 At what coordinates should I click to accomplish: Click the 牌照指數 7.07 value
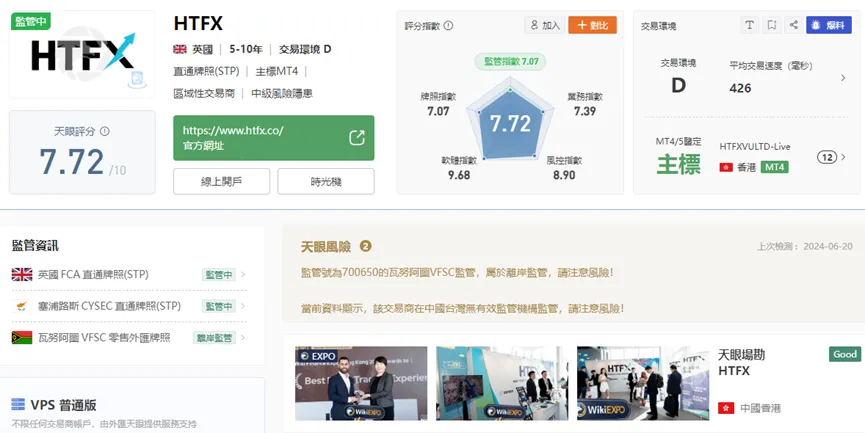coord(438,111)
